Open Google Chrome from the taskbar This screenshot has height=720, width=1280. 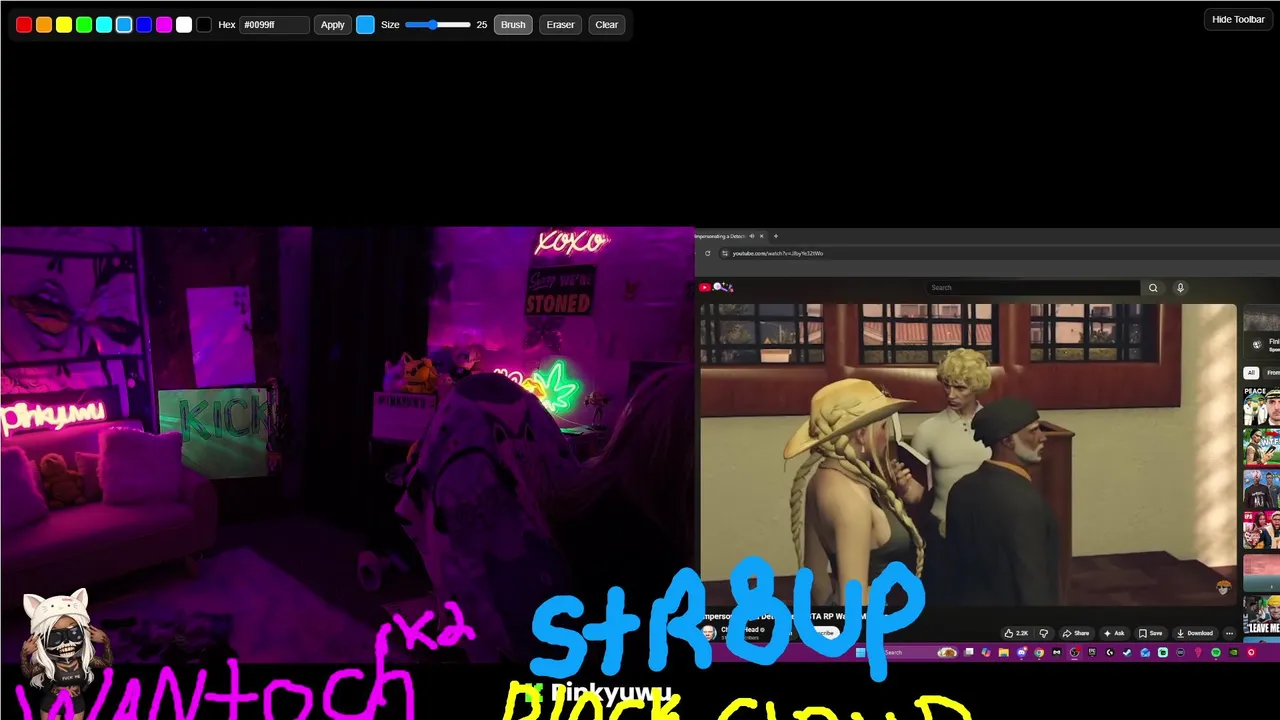(1039, 653)
